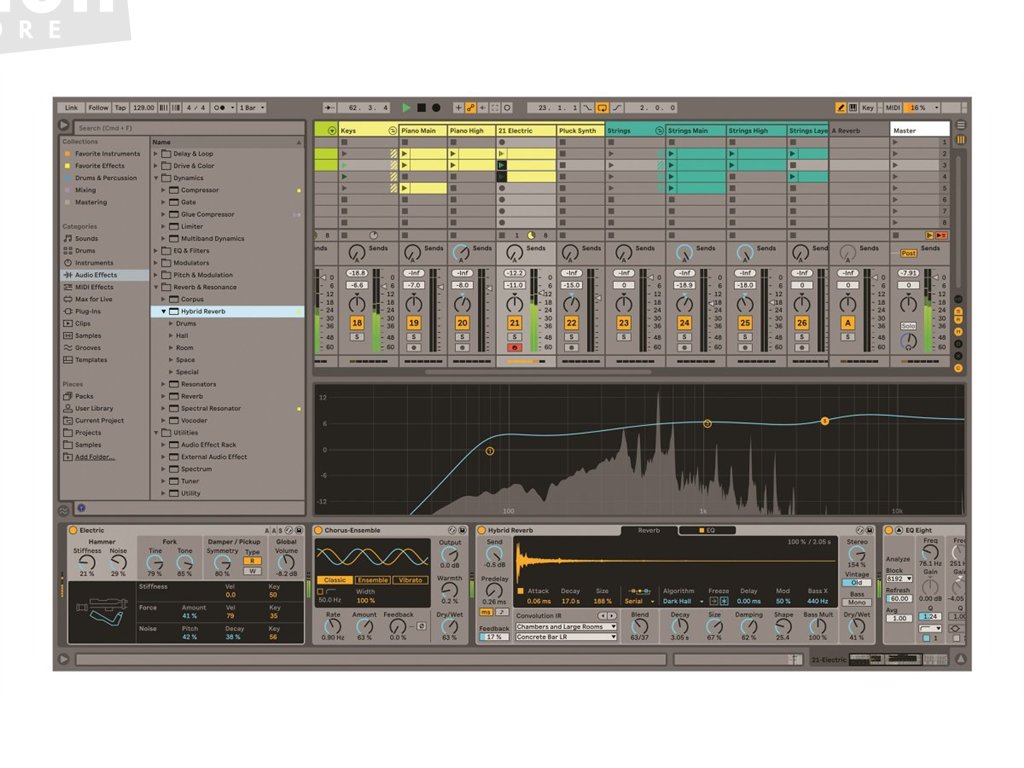Image resolution: width=1024 pixels, height=768 pixels.
Task: Click the Stop button in transport bar
Action: (x=421, y=107)
